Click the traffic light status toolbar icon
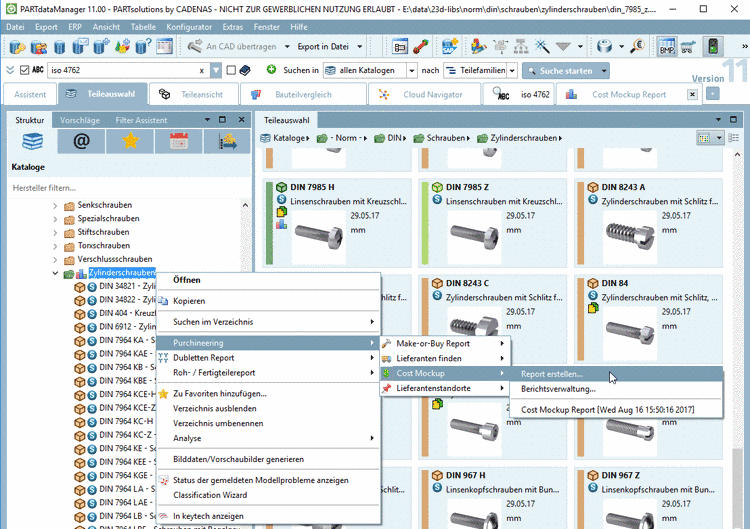750x529 pixels. 713,46
